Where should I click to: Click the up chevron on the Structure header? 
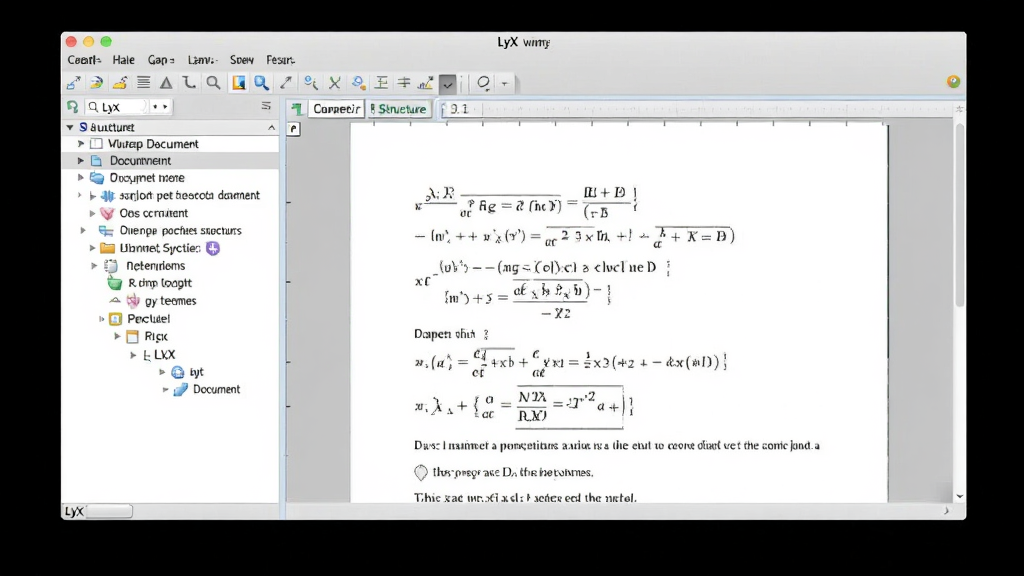tap(272, 128)
